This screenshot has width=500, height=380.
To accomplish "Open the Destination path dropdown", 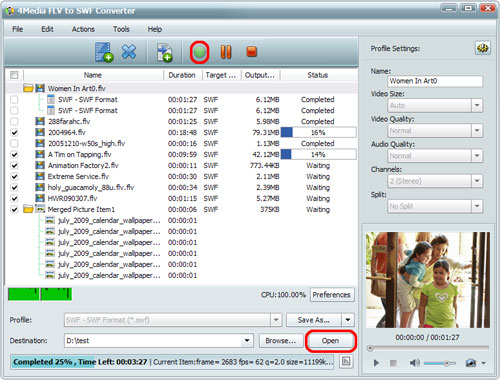I will [247, 341].
